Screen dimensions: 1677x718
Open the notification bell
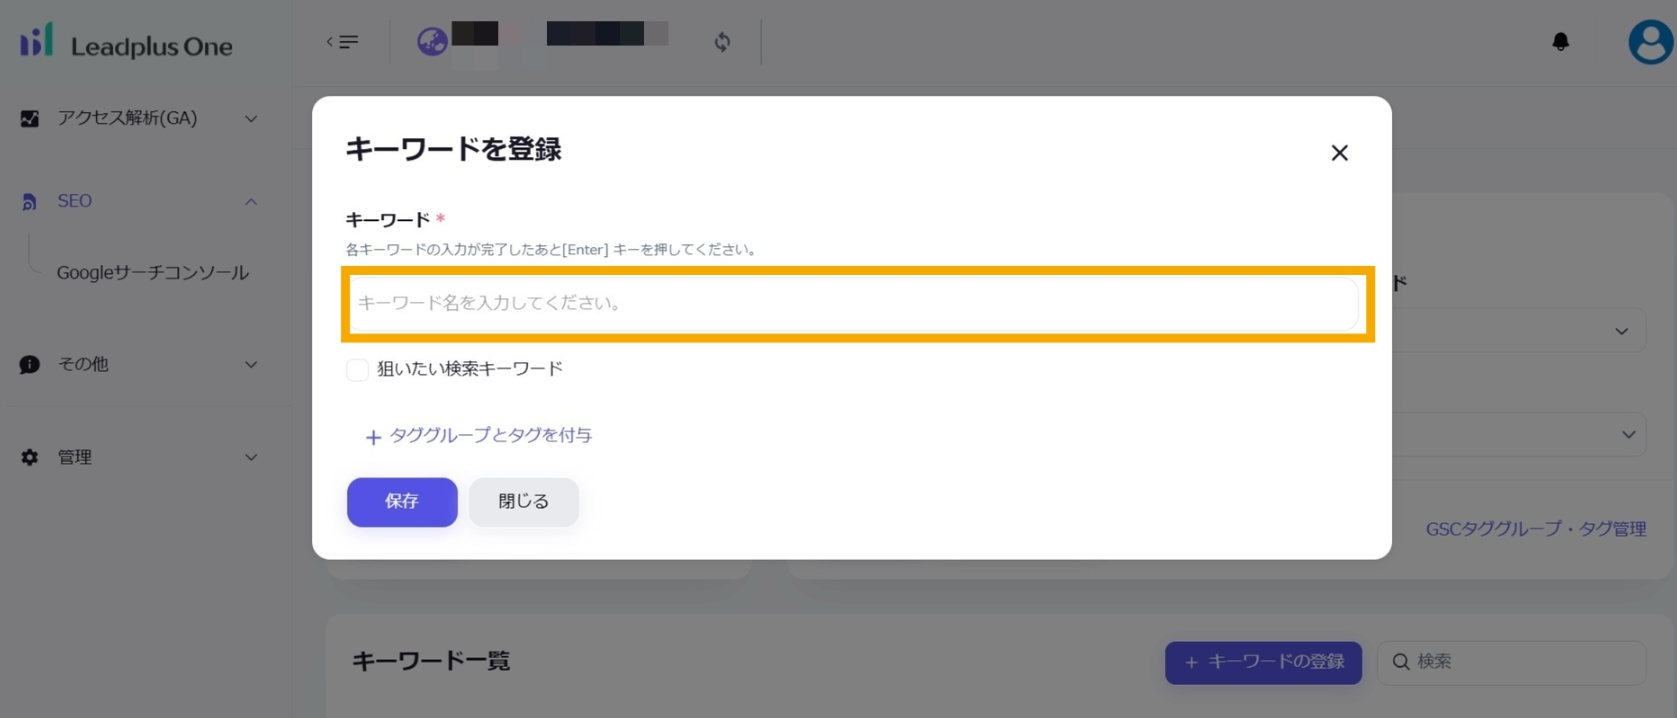point(1560,42)
